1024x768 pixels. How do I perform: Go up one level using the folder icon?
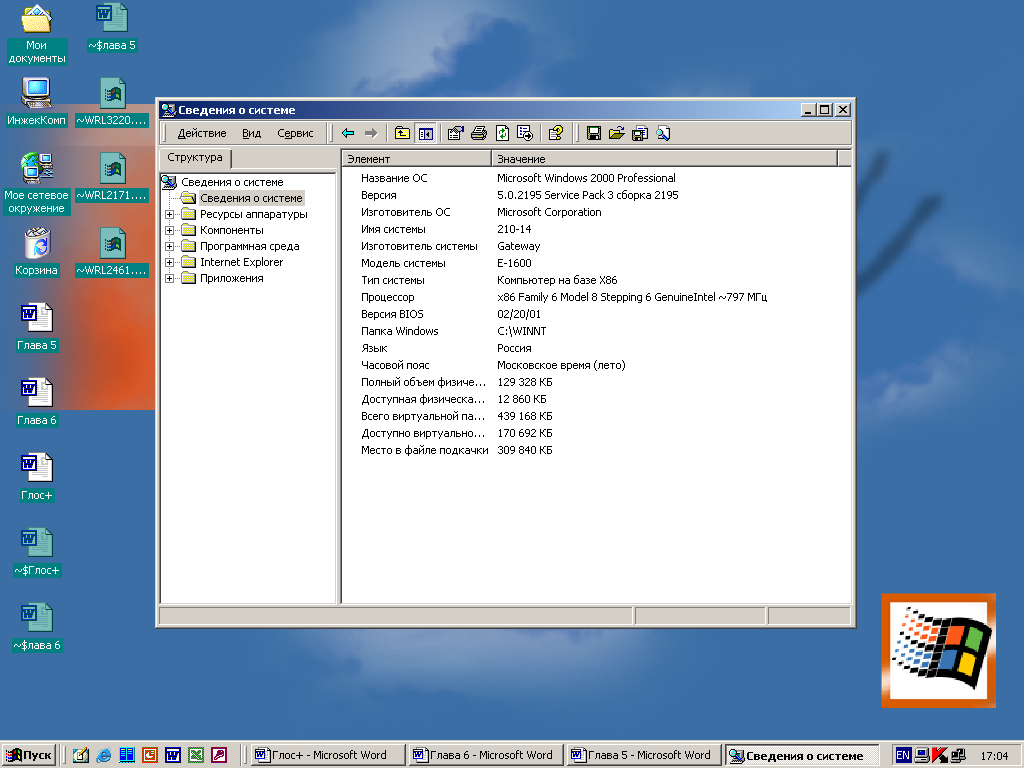point(402,133)
